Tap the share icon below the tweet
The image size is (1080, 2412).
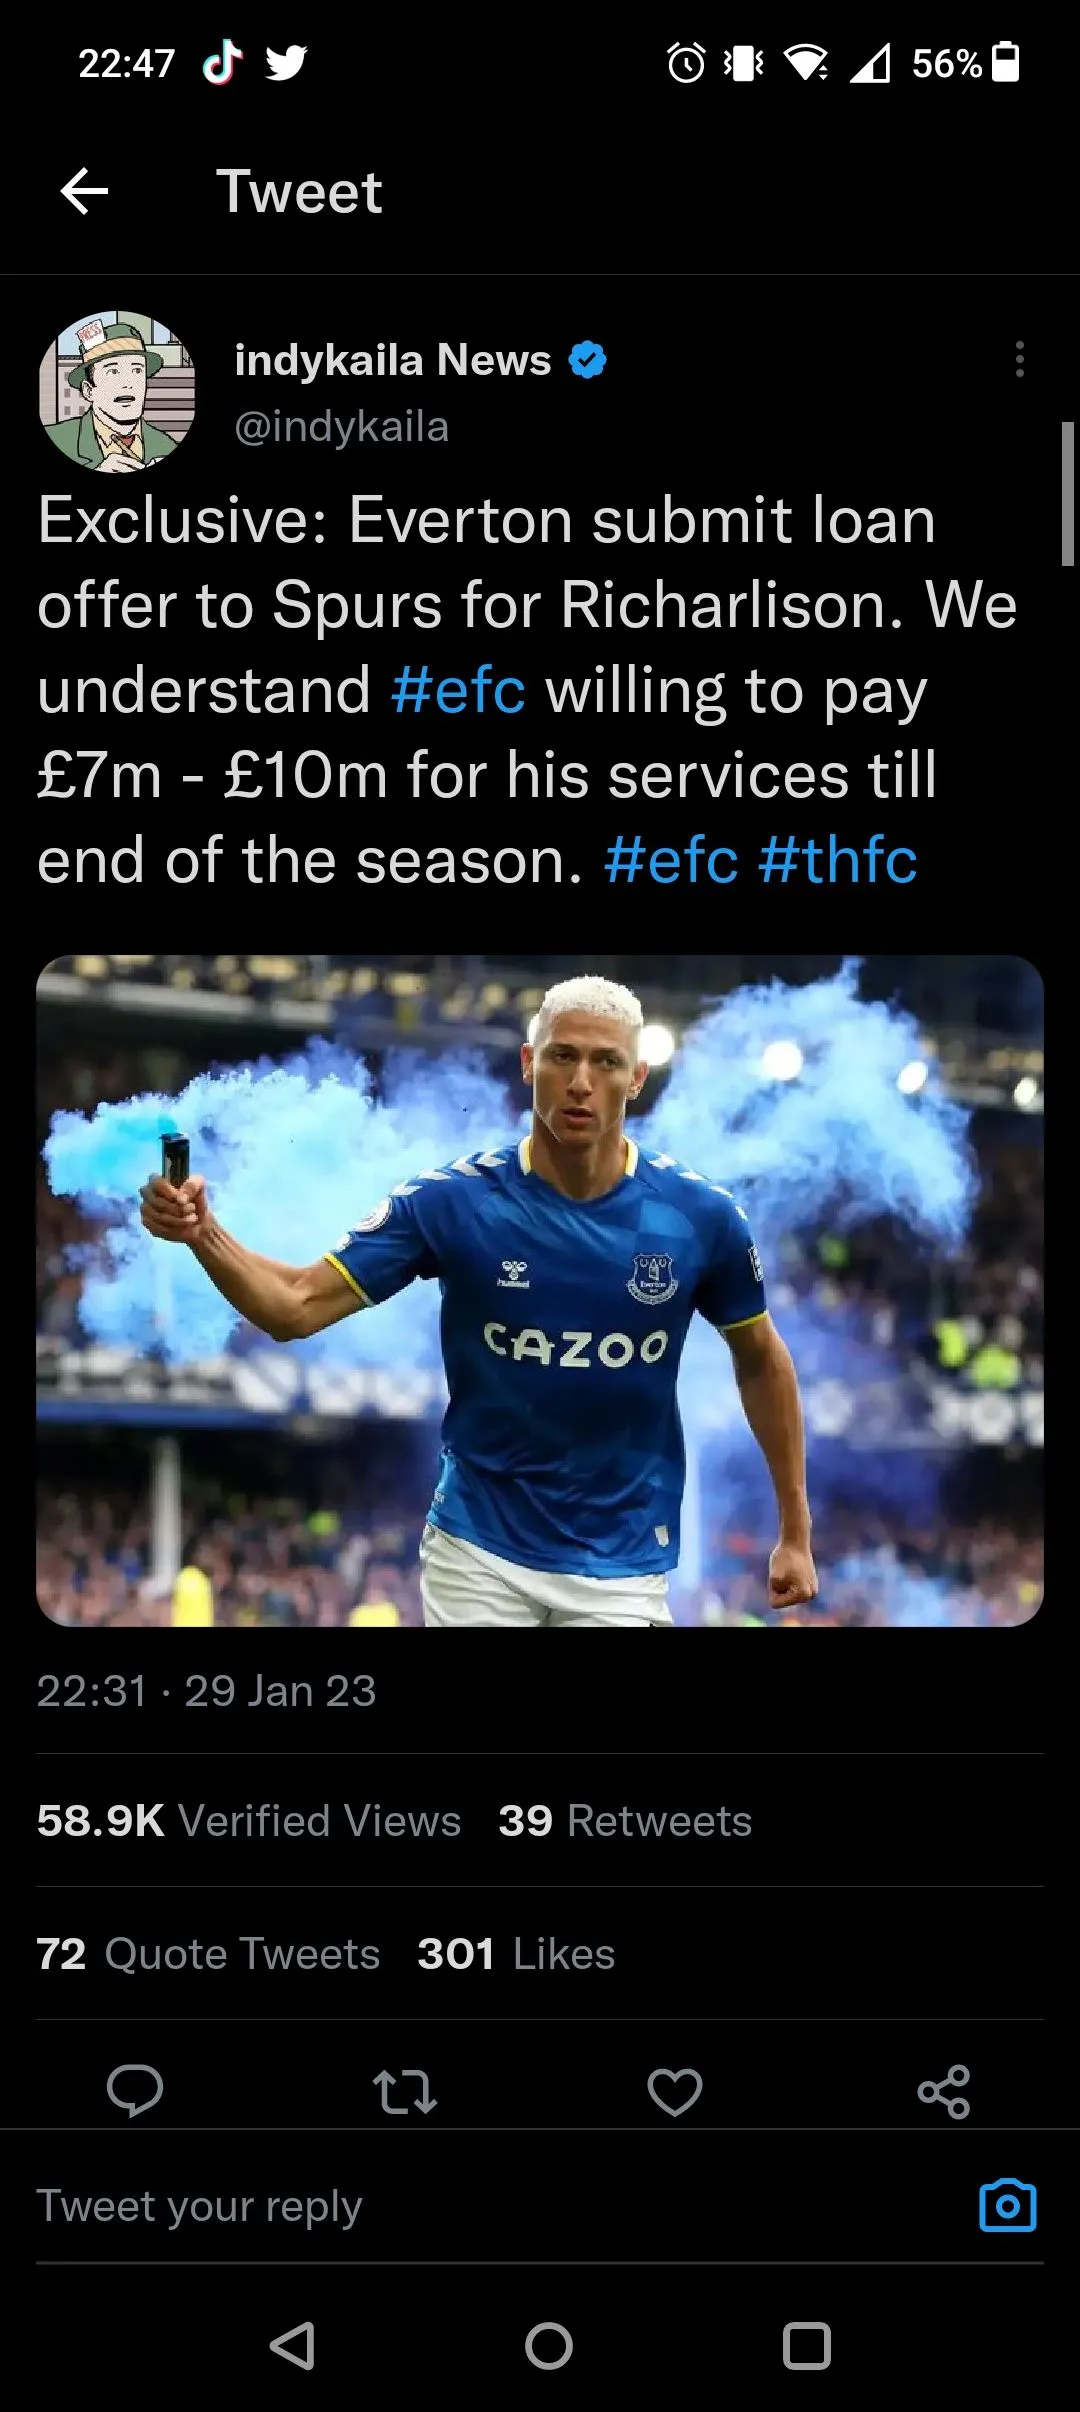pyautogui.click(x=944, y=2090)
